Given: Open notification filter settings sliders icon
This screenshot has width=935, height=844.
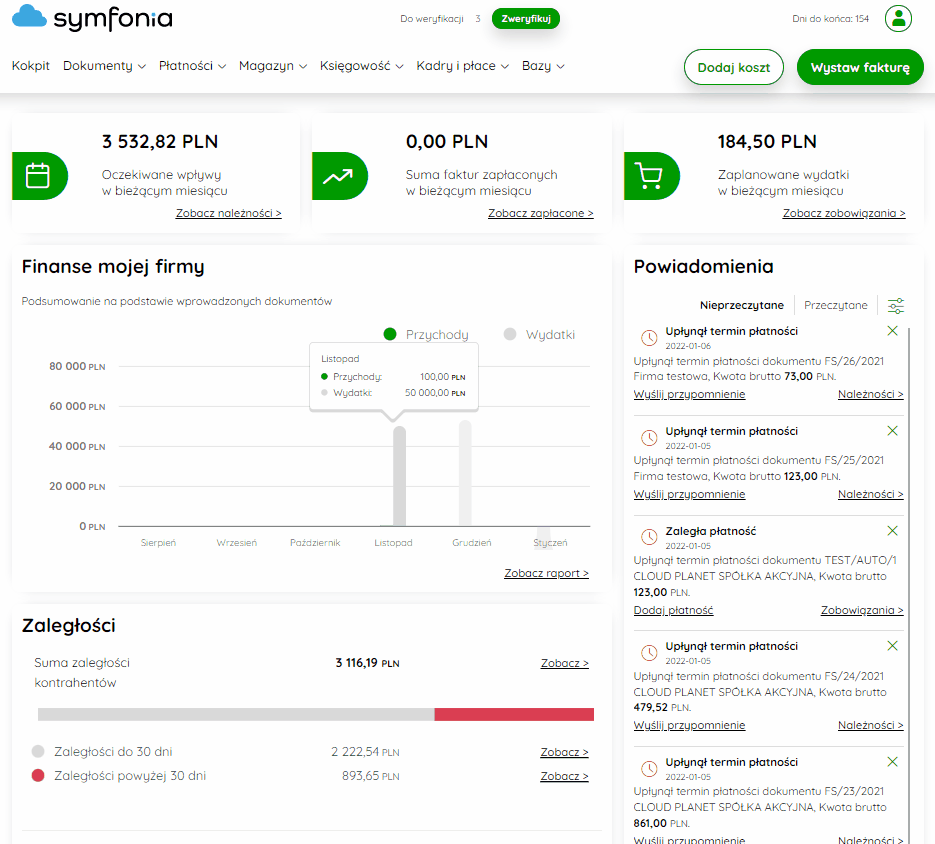Looking at the screenshot, I should point(896,305).
